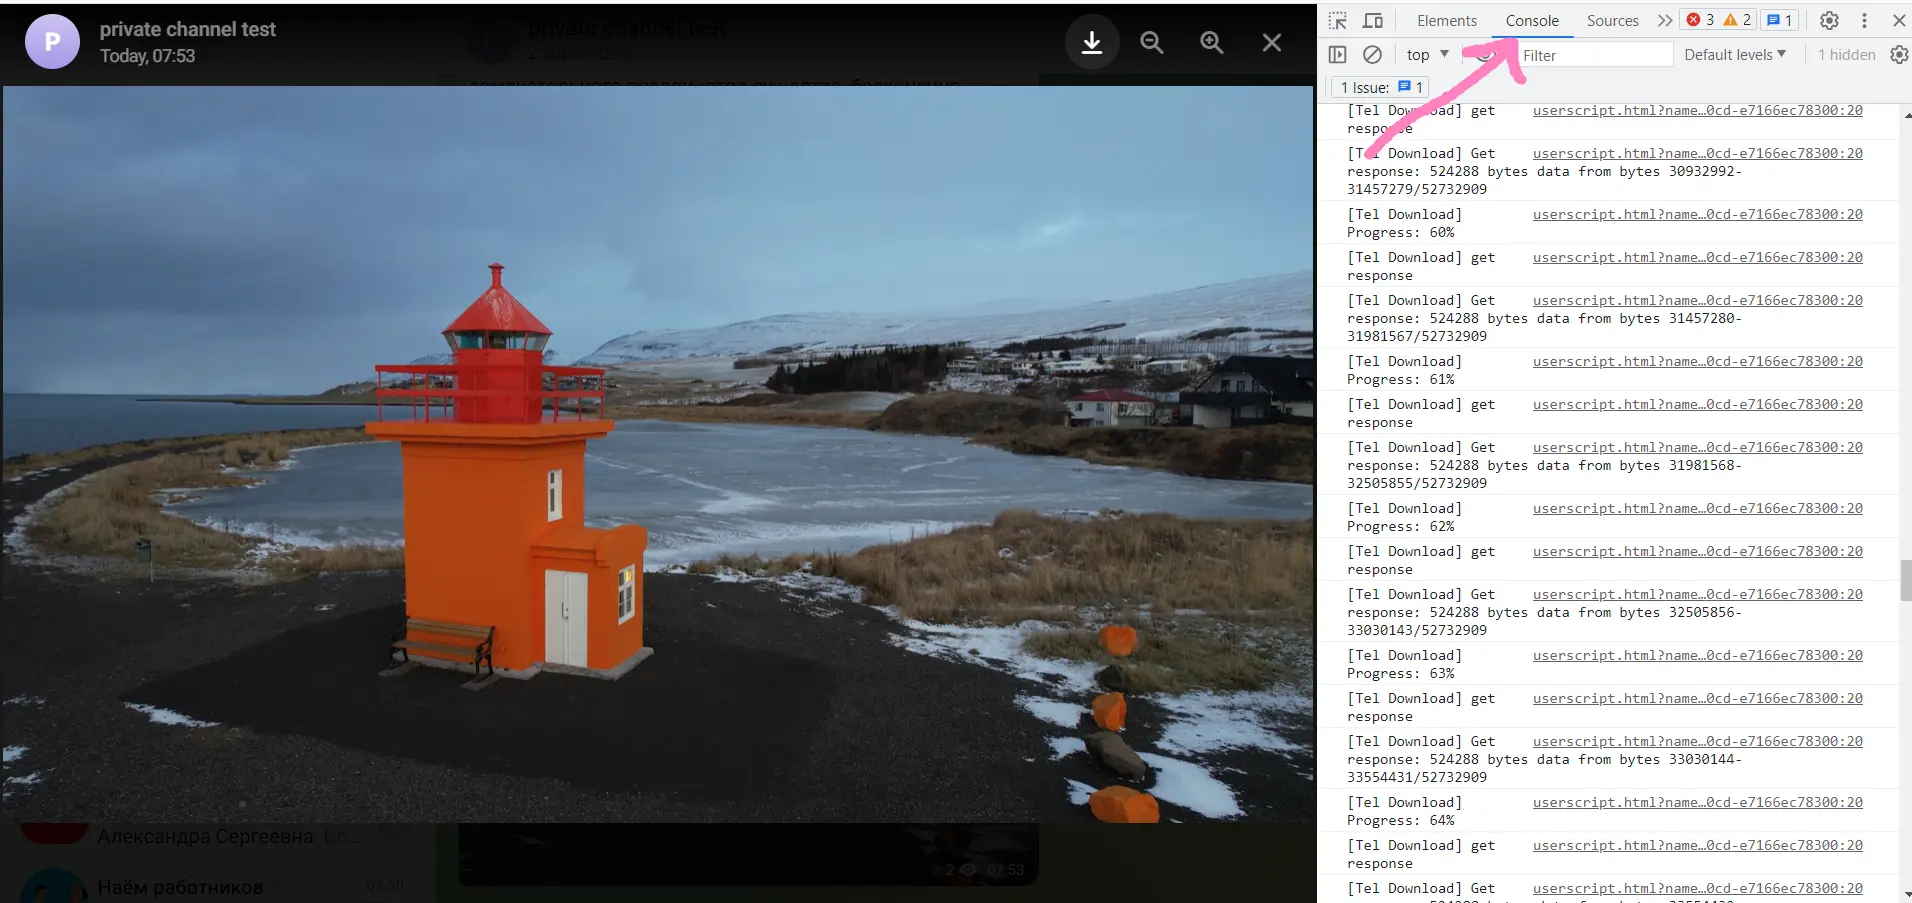Toggle the console sidebar
1912x903 pixels.
click(1338, 55)
